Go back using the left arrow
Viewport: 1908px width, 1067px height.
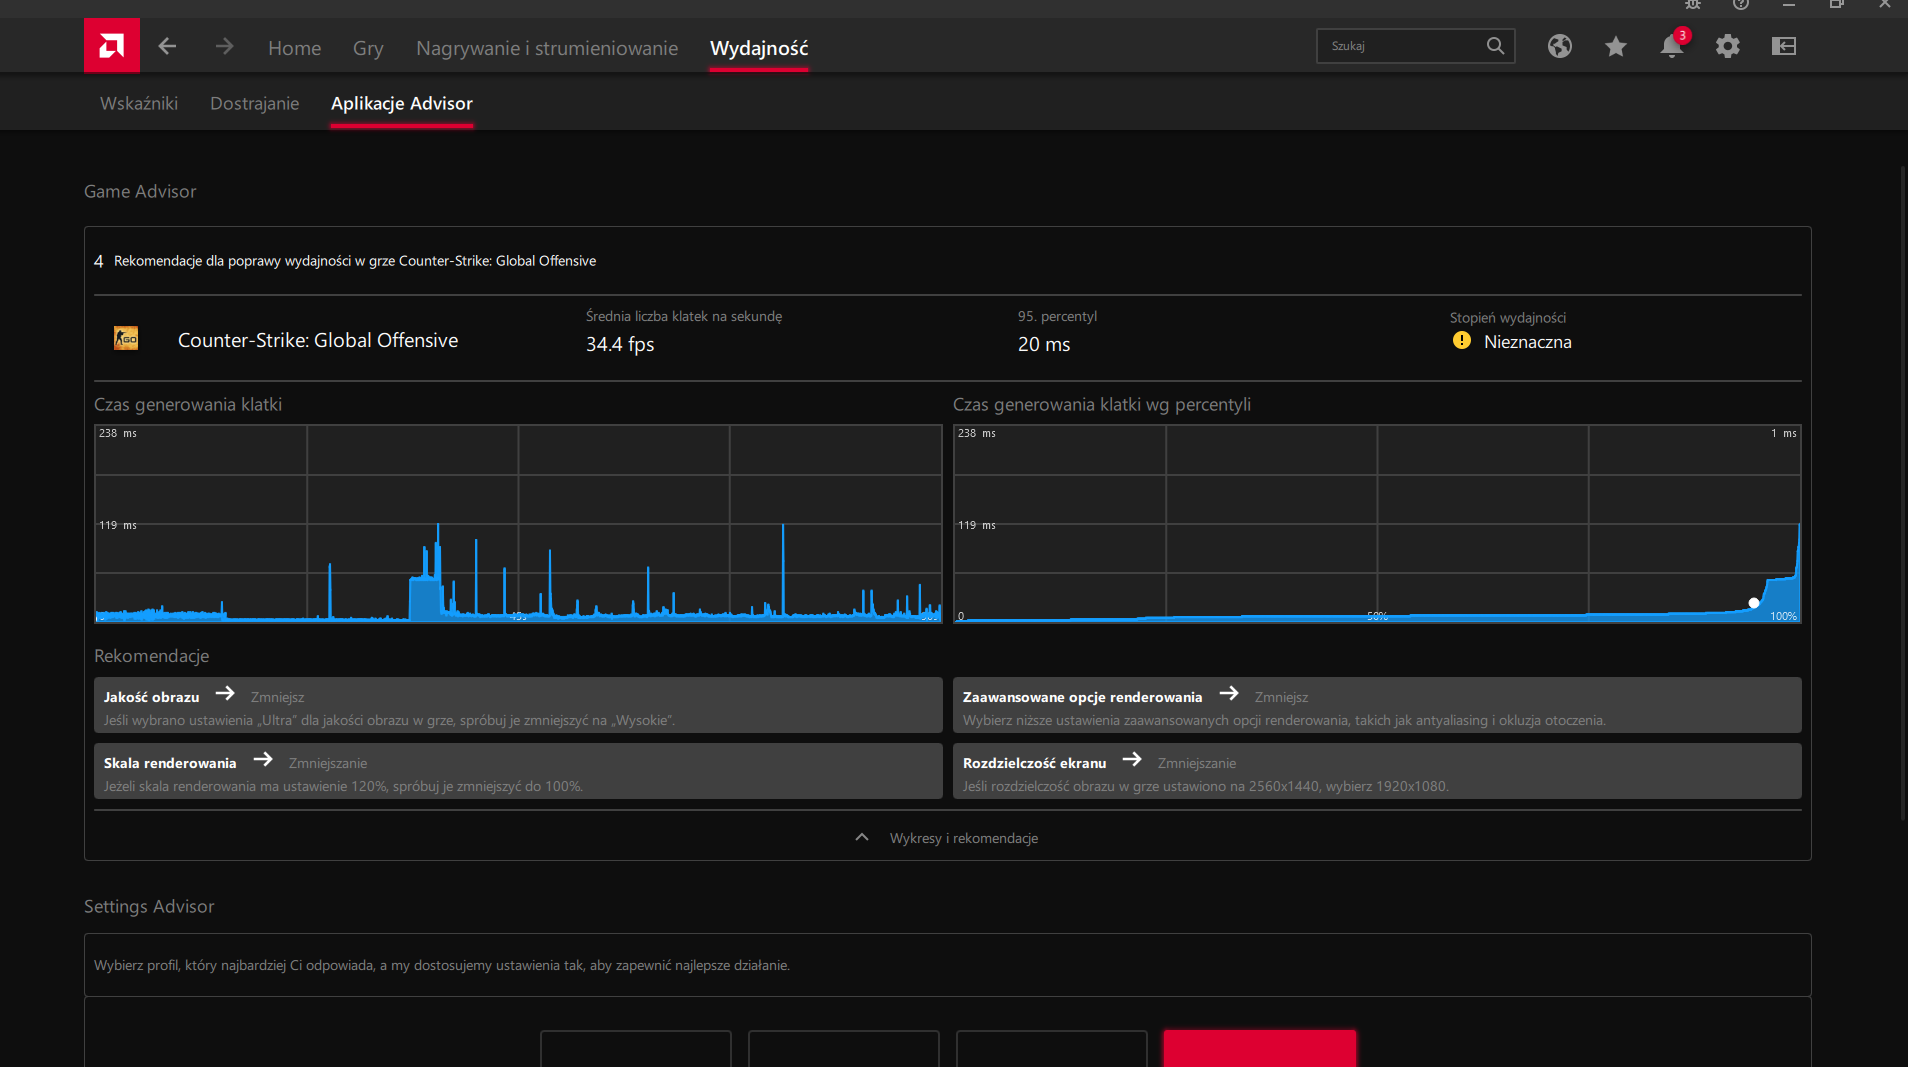167,46
